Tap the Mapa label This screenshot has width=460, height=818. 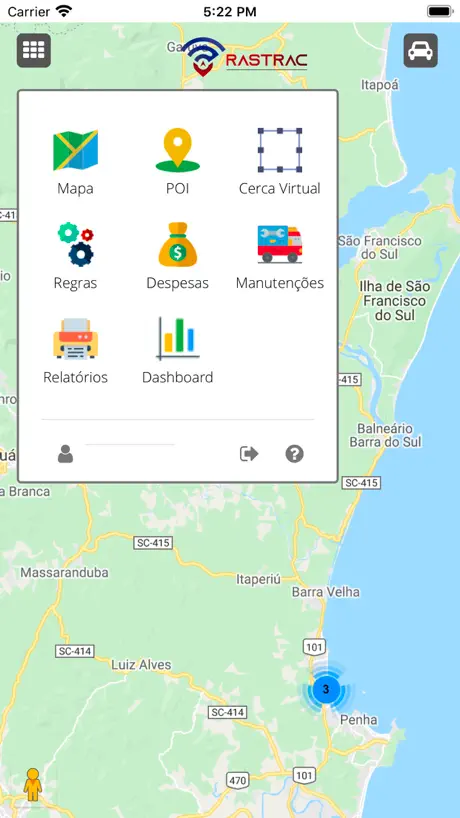[x=76, y=189]
